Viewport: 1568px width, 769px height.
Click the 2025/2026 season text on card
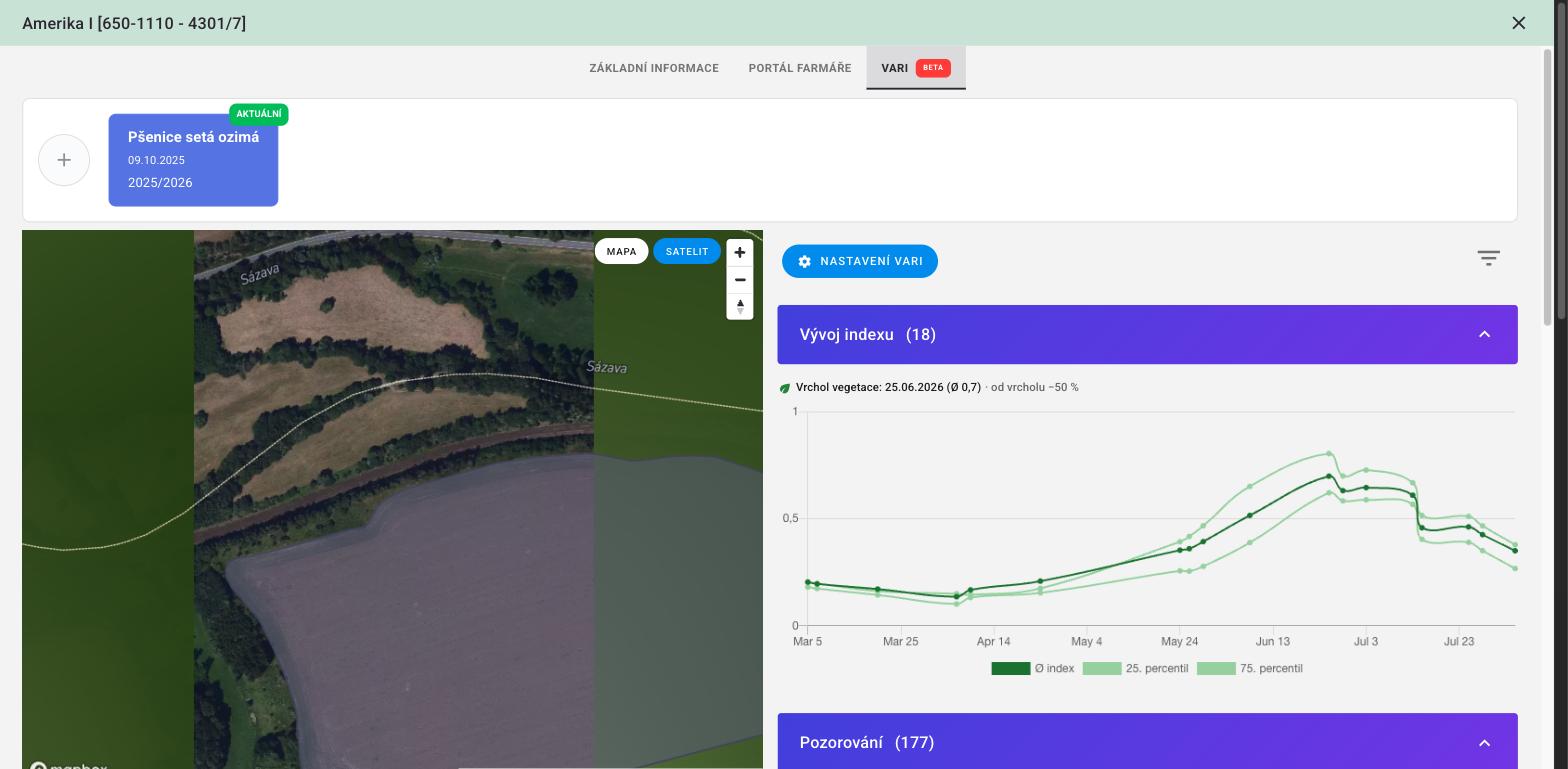(x=160, y=183)
